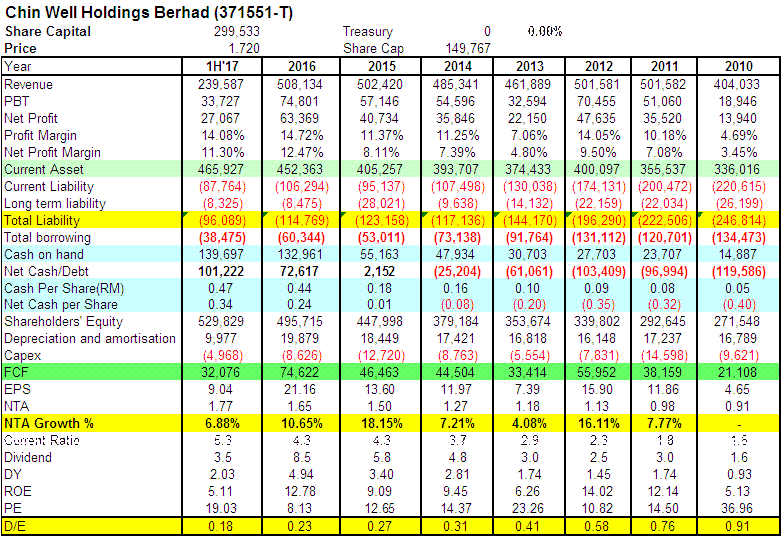Select the Treasury percentage 0.00%

544,31
